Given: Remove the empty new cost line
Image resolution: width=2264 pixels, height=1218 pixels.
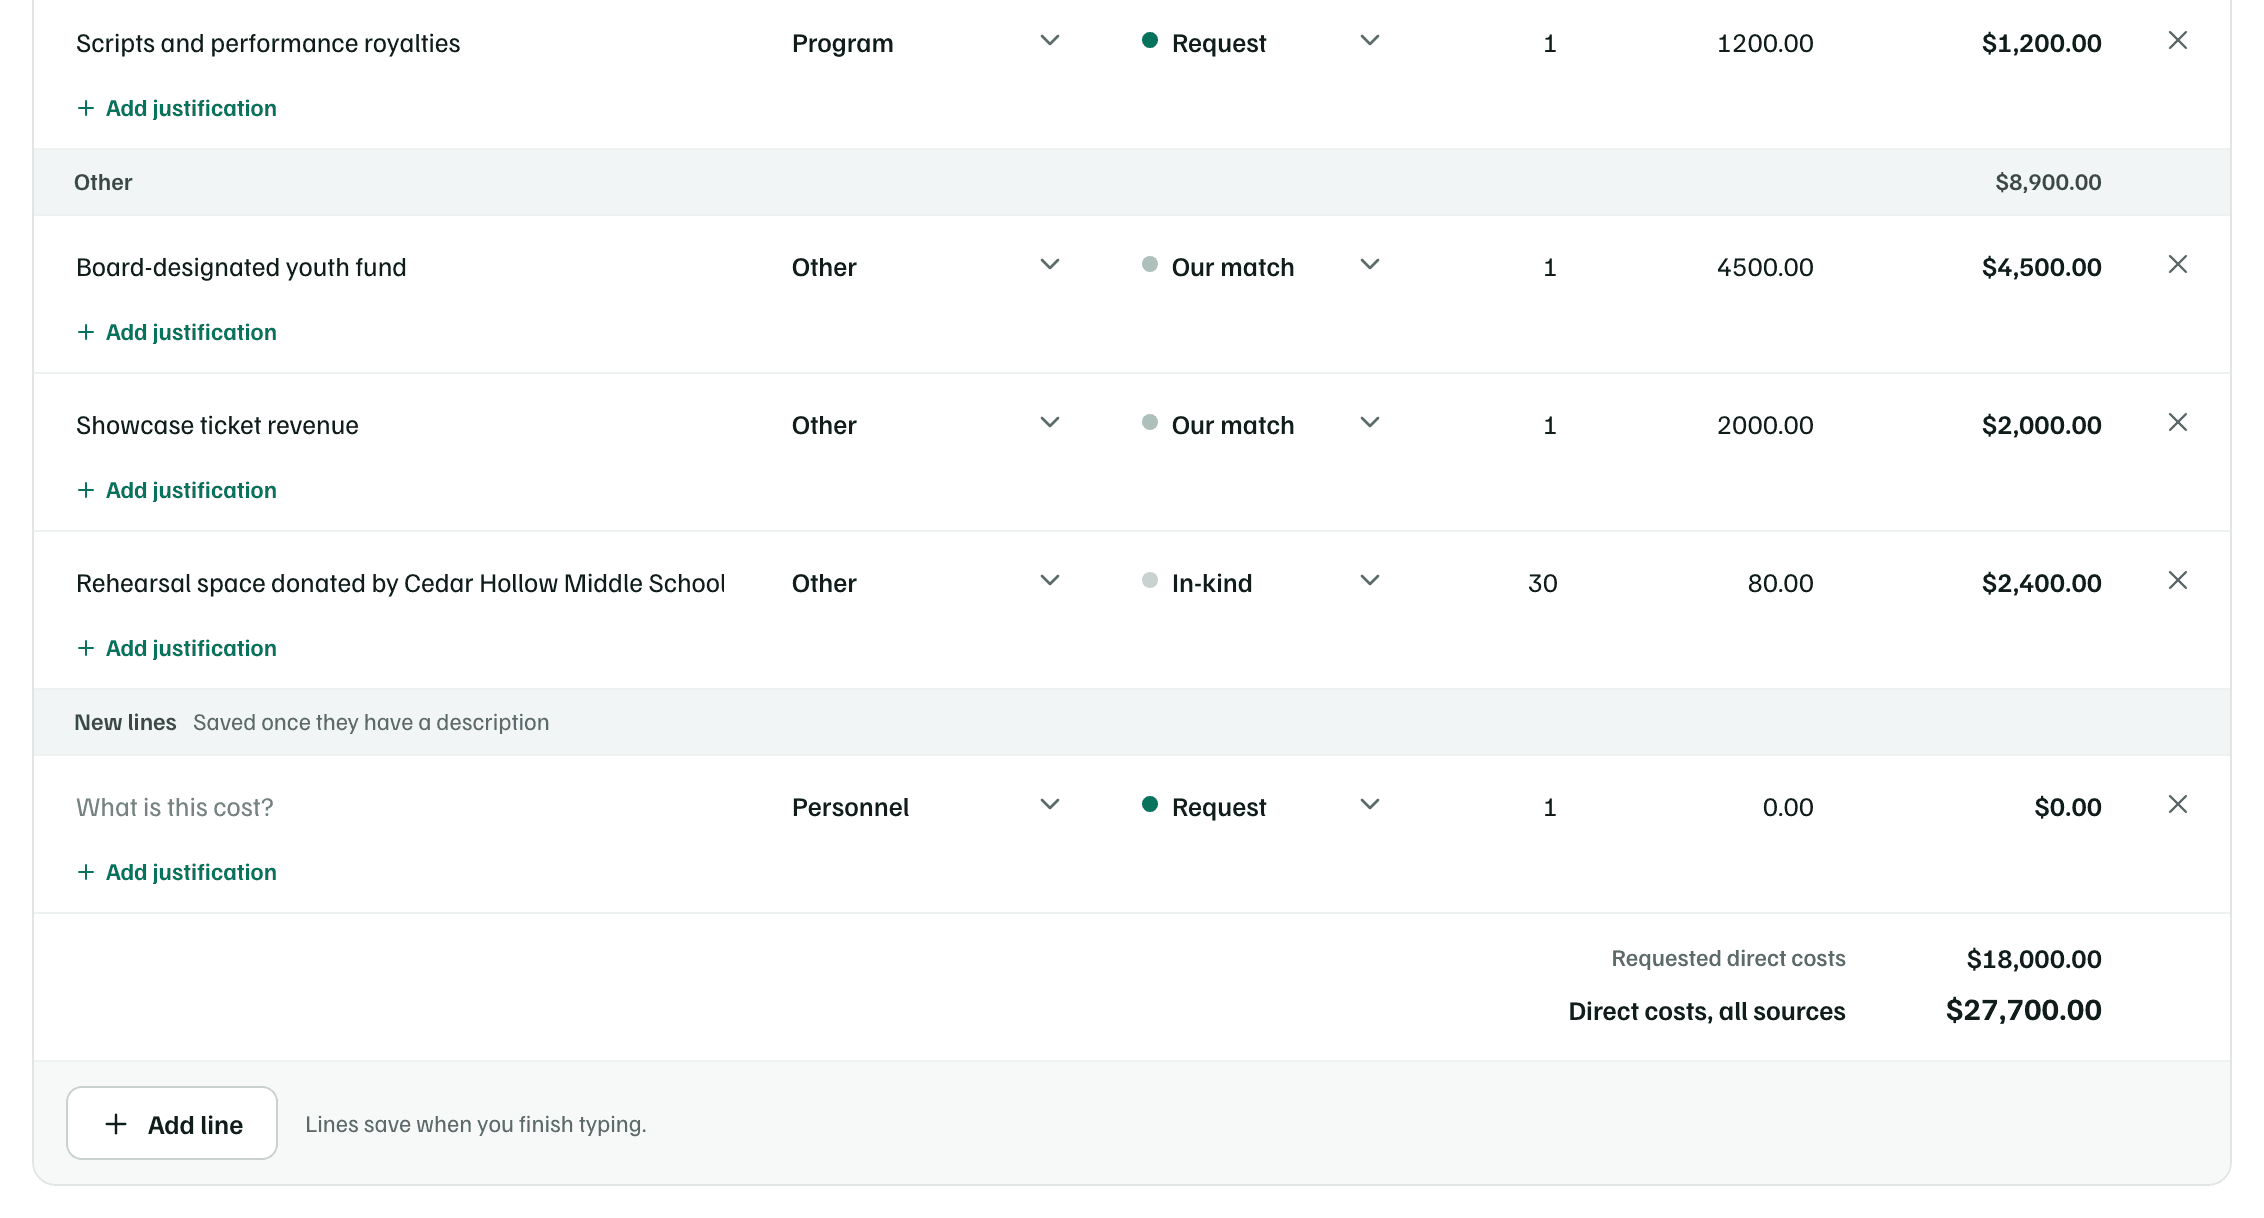Looking at the screenshot, I should click(x=2177, y=805).
